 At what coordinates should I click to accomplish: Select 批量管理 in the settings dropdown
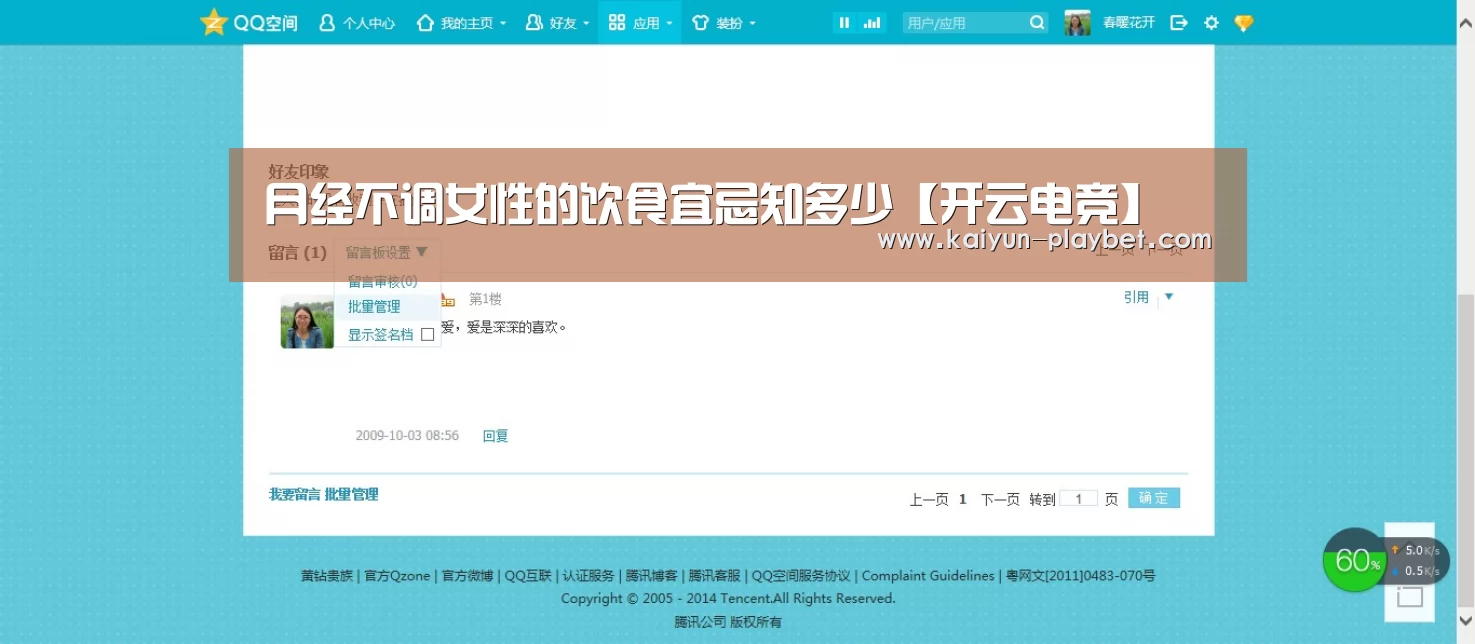[374, 307]
